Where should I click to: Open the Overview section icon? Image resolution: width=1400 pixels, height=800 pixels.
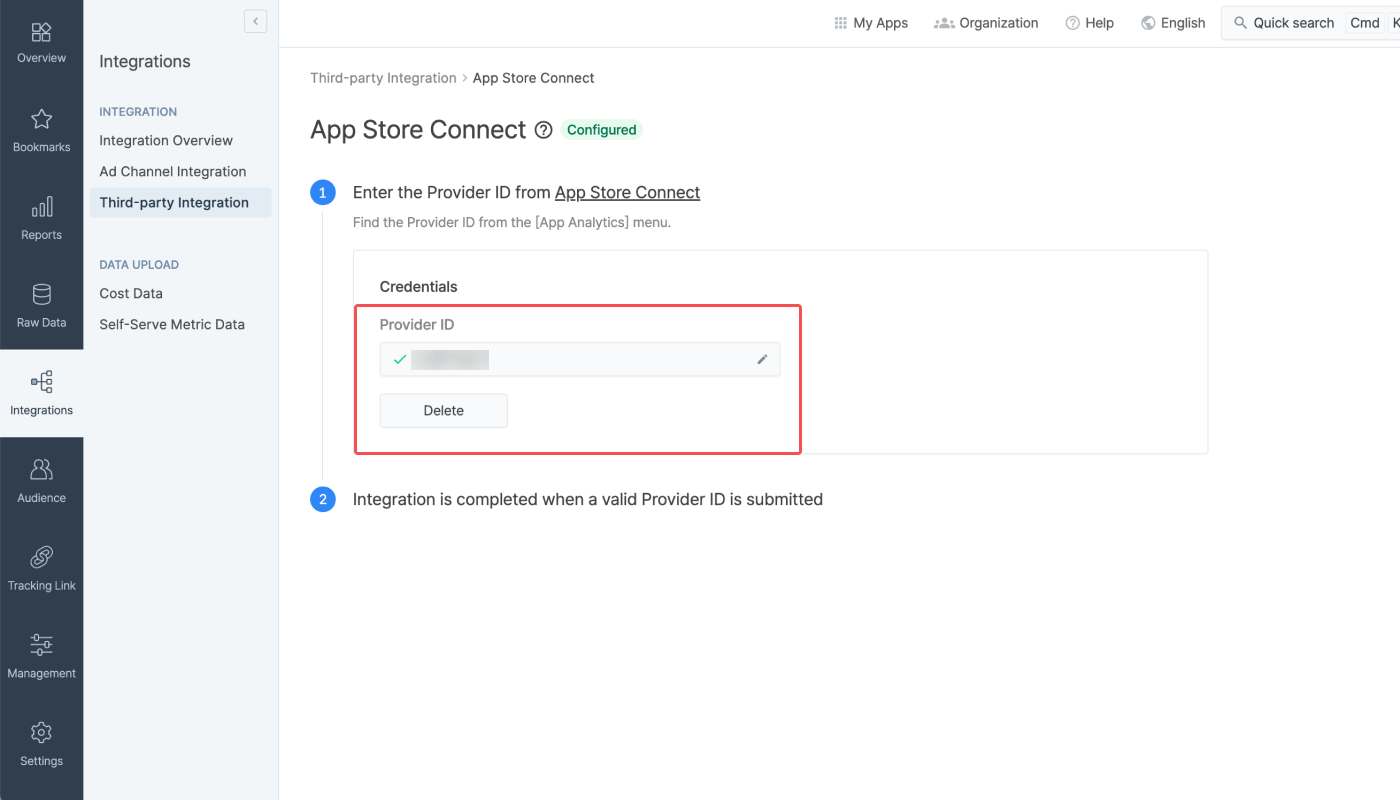pos(41,32)
